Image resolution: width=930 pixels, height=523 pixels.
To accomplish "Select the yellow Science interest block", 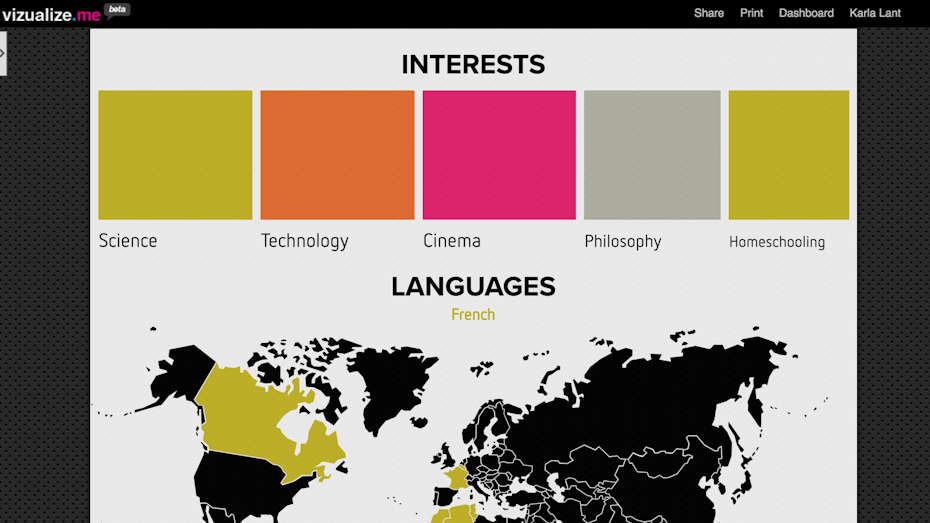I will 175,155.
